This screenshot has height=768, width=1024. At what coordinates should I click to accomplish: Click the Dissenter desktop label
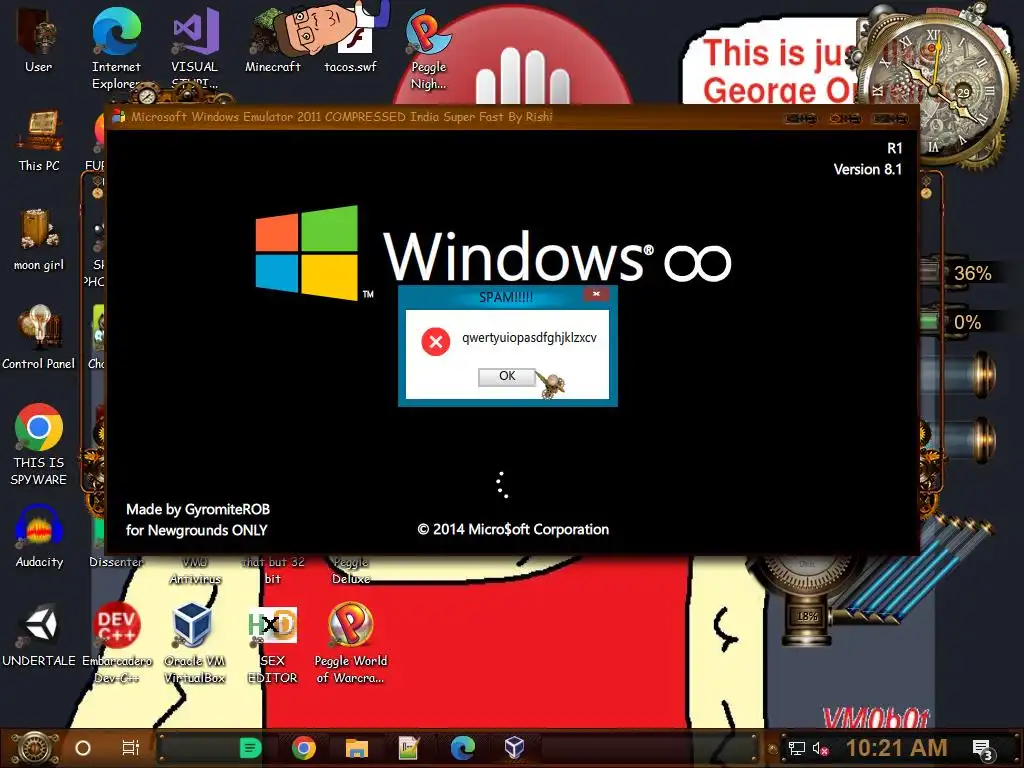tap(116, 562)
